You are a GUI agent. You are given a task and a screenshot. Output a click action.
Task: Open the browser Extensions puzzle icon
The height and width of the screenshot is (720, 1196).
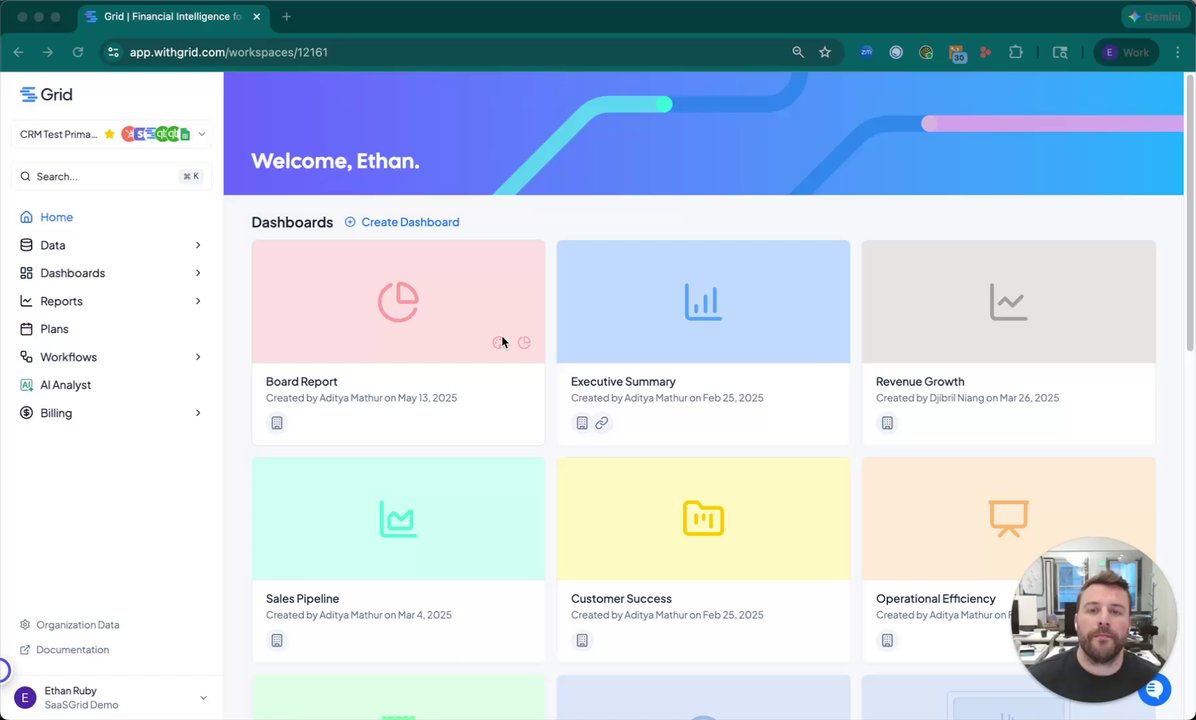coord(1015,52)
